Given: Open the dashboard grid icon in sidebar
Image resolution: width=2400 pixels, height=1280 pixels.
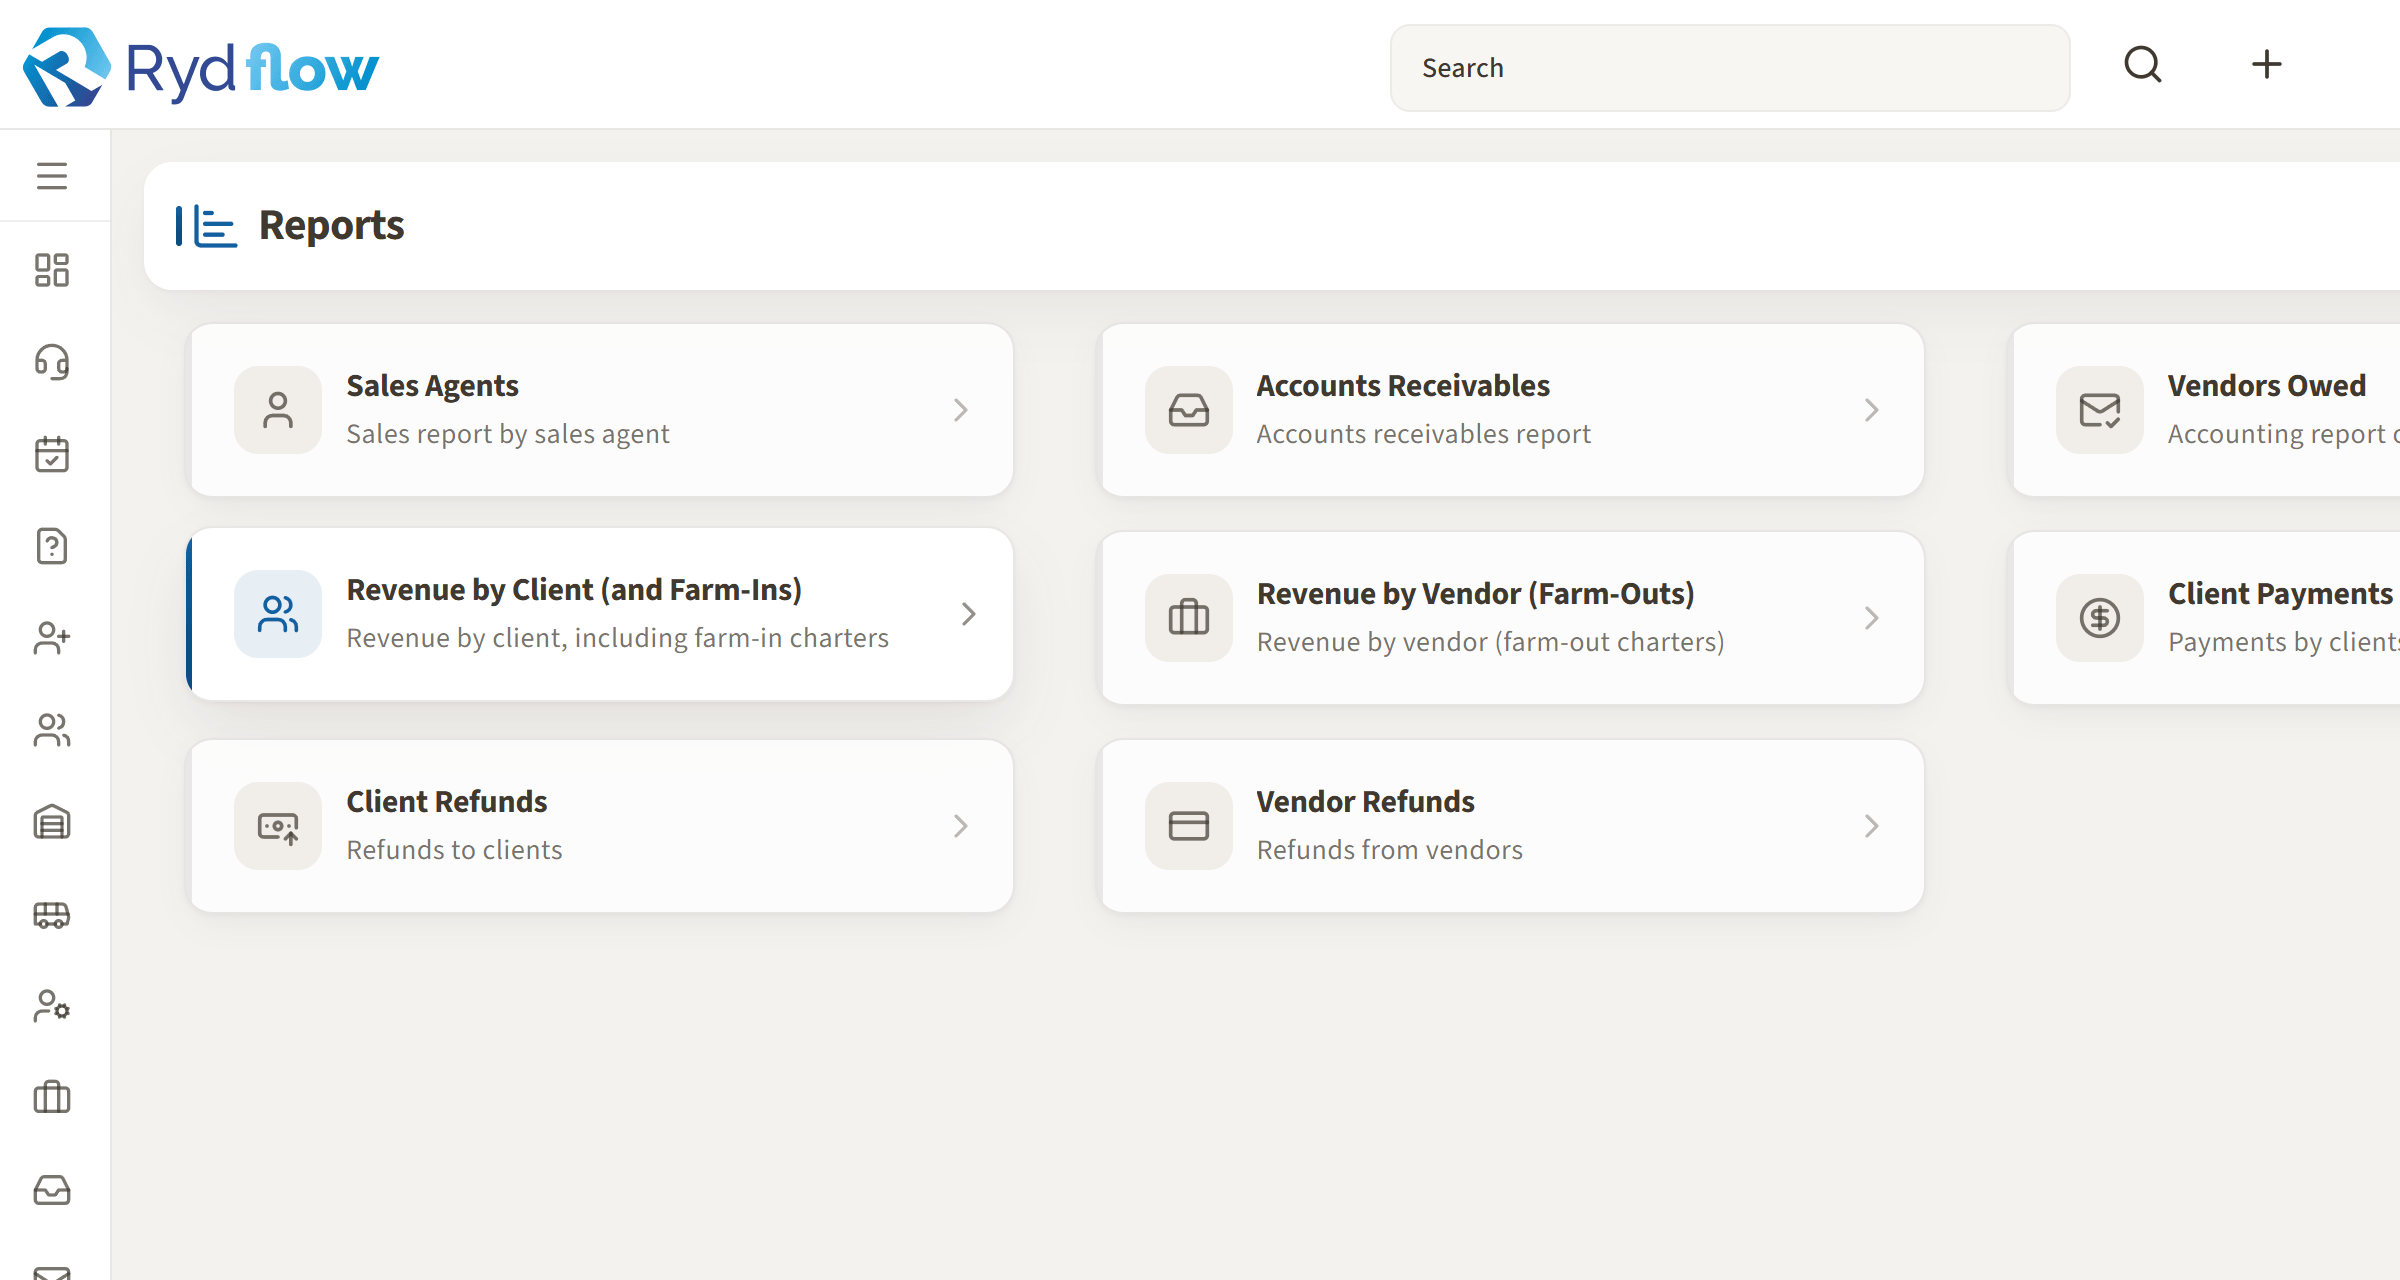Looking at the screenshot, I should click(x=52, y=270).
